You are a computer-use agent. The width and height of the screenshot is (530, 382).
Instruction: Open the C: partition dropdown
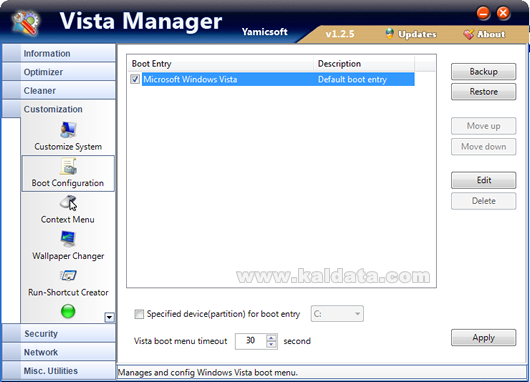click(x=337, y=314)
